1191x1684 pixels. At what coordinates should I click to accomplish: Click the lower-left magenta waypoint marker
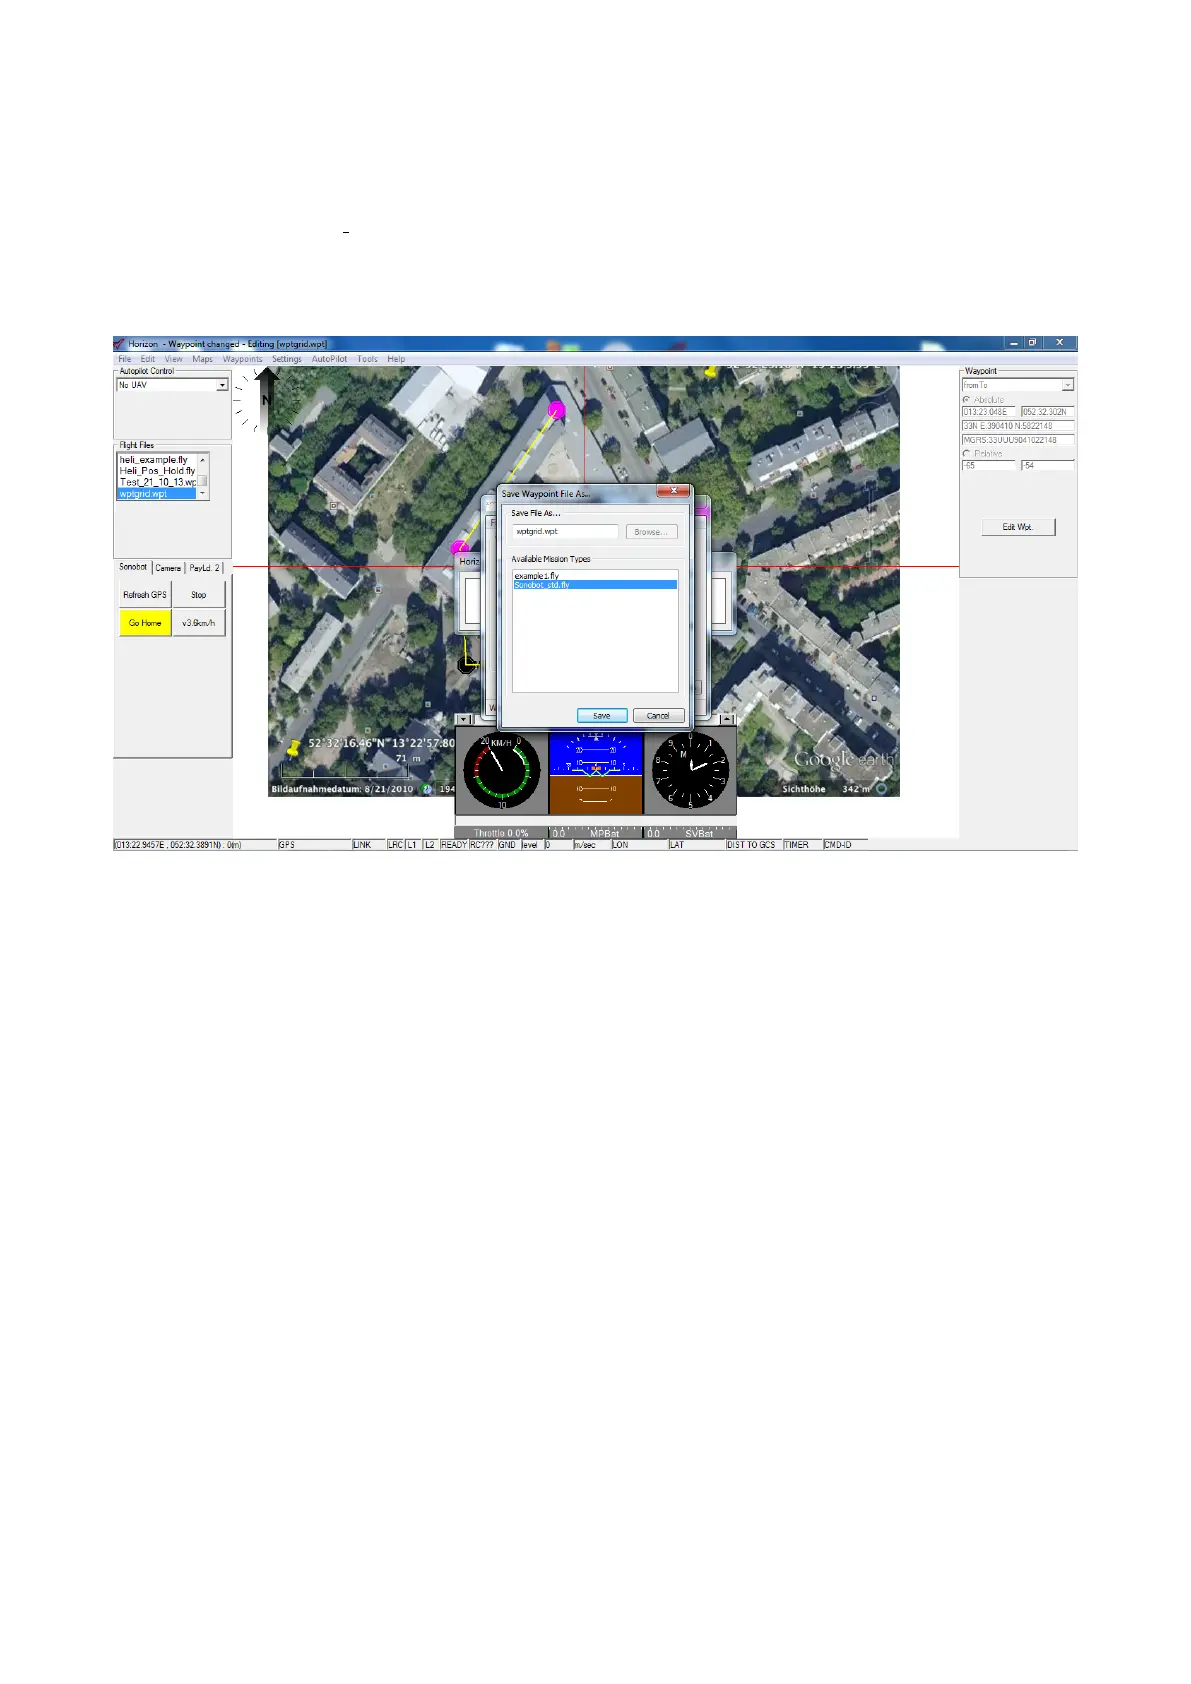click(460, 548)
